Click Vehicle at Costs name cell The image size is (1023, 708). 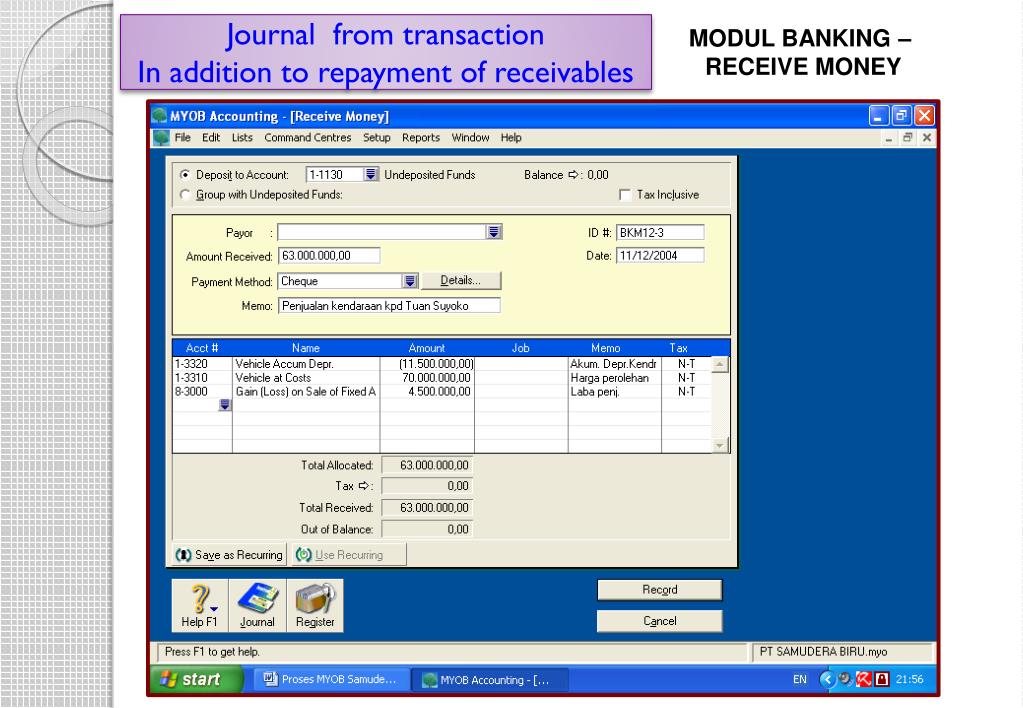click(x=306, y=378)
